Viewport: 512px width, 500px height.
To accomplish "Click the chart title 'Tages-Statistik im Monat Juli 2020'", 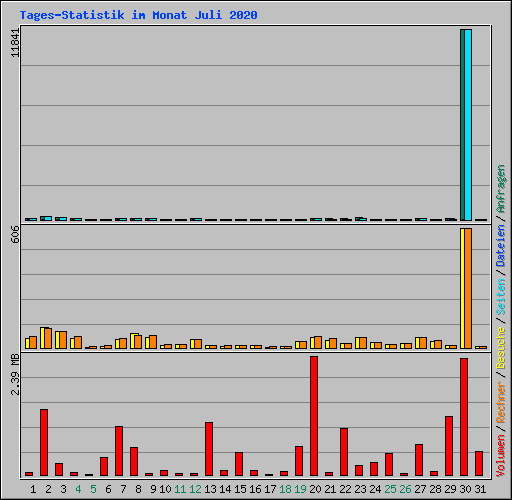I will (x=138, y=15).
